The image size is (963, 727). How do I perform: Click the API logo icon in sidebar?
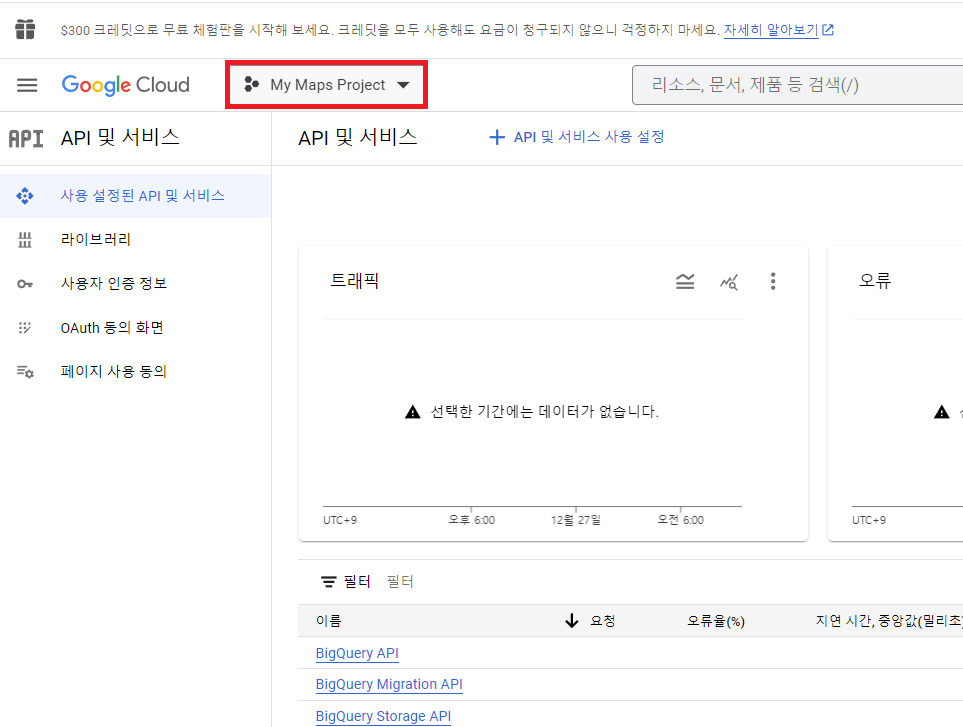[26, 138]
